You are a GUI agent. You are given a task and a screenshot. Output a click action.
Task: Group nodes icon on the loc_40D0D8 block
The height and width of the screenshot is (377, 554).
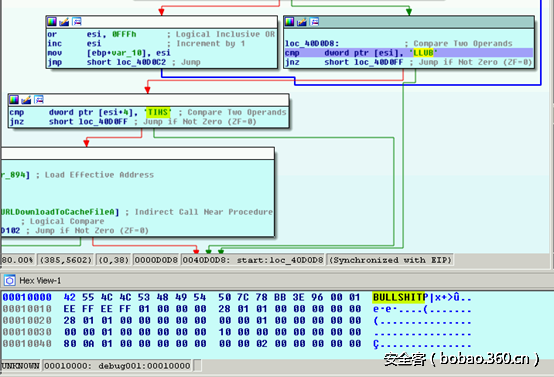[314, 22]
